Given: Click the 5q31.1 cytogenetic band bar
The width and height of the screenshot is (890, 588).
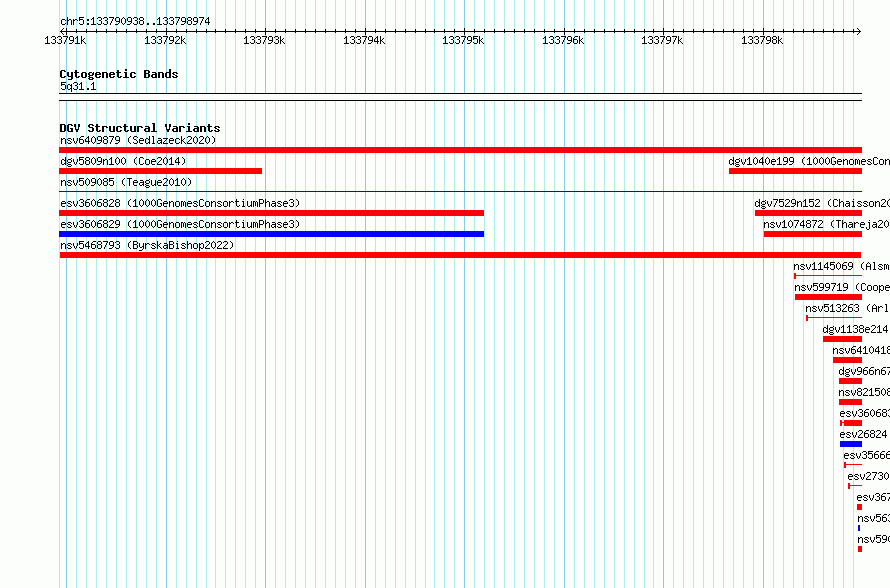Looking at the screenshot, I should (x=460, y=97).
